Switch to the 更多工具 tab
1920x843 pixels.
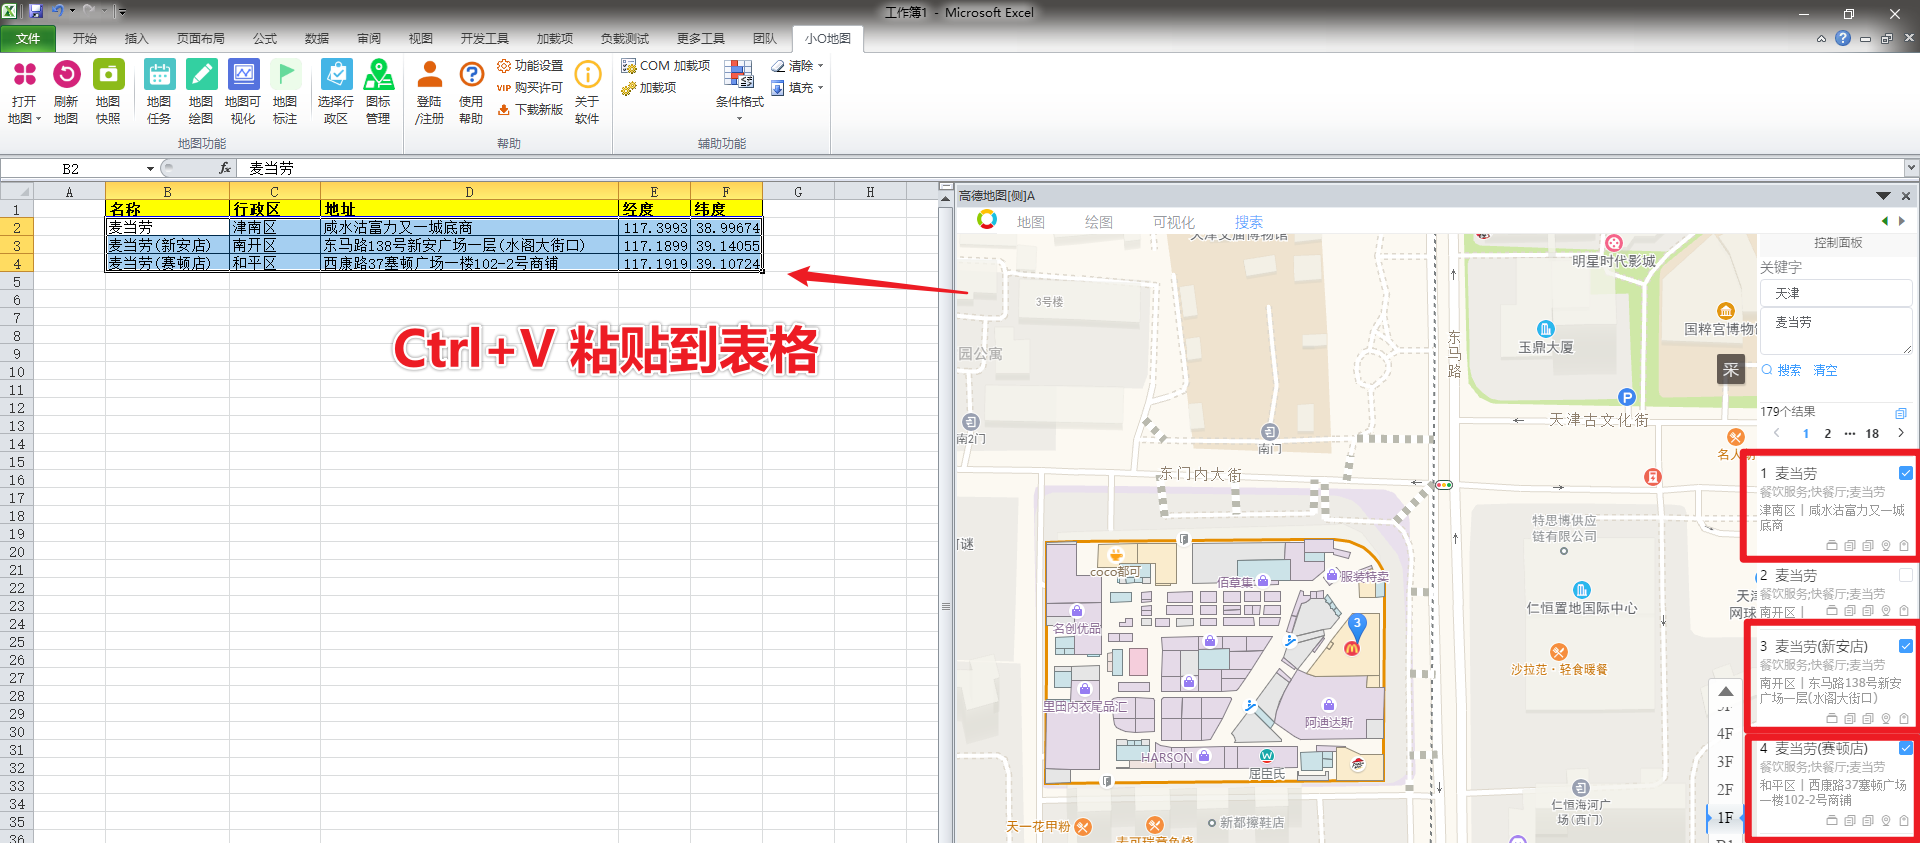(701, 38)
